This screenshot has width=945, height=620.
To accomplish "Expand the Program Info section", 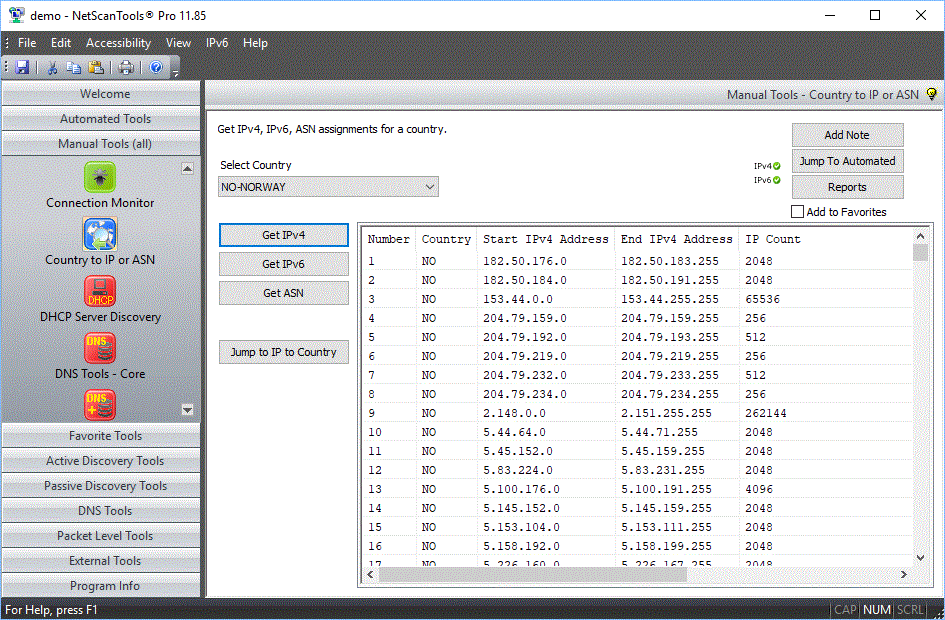I will click(101, 586).
